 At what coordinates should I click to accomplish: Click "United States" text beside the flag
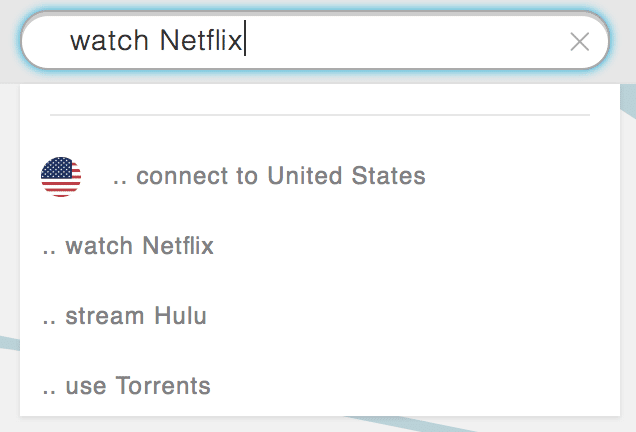[x=346, y=176]
